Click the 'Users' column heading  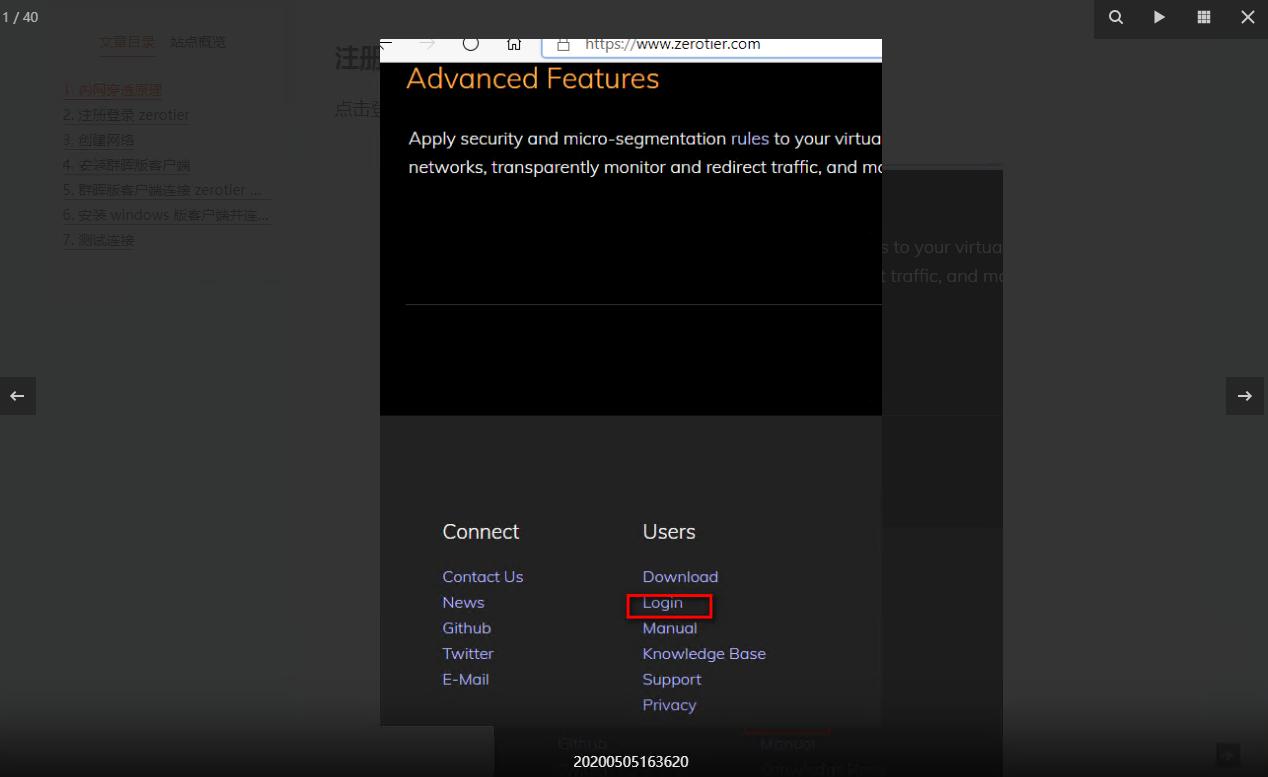click(x=669, y=532)
